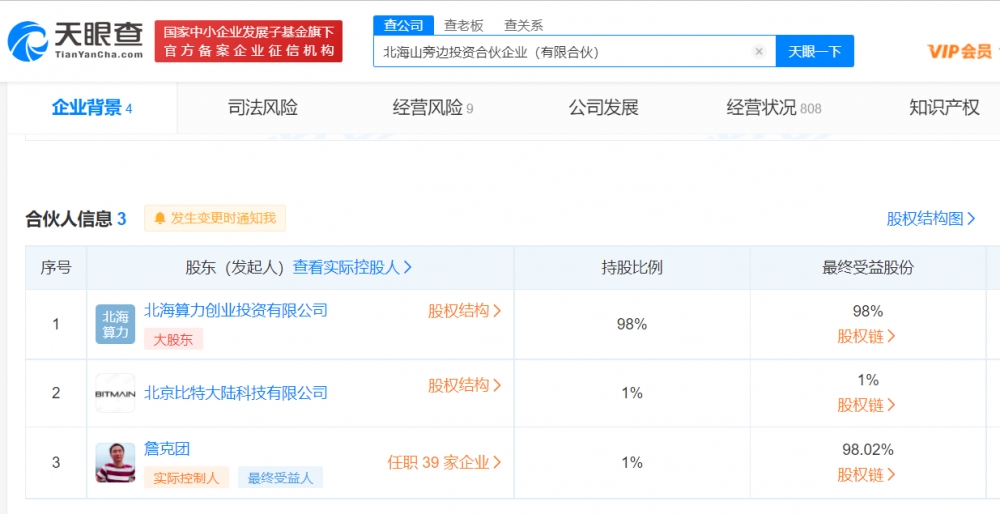Expand 股权结构 for 北京比特大陆科技有限公司

pyautogui.click(x=464, y=386)
